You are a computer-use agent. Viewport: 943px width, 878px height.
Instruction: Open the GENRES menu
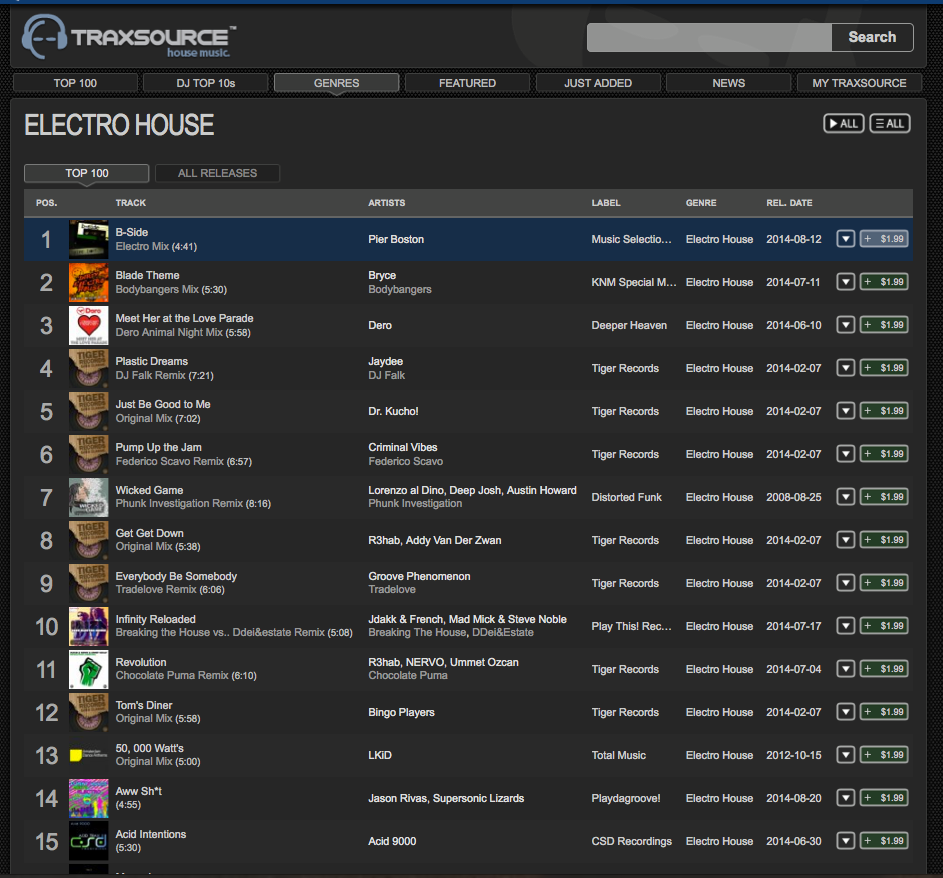tap(336, 83)
